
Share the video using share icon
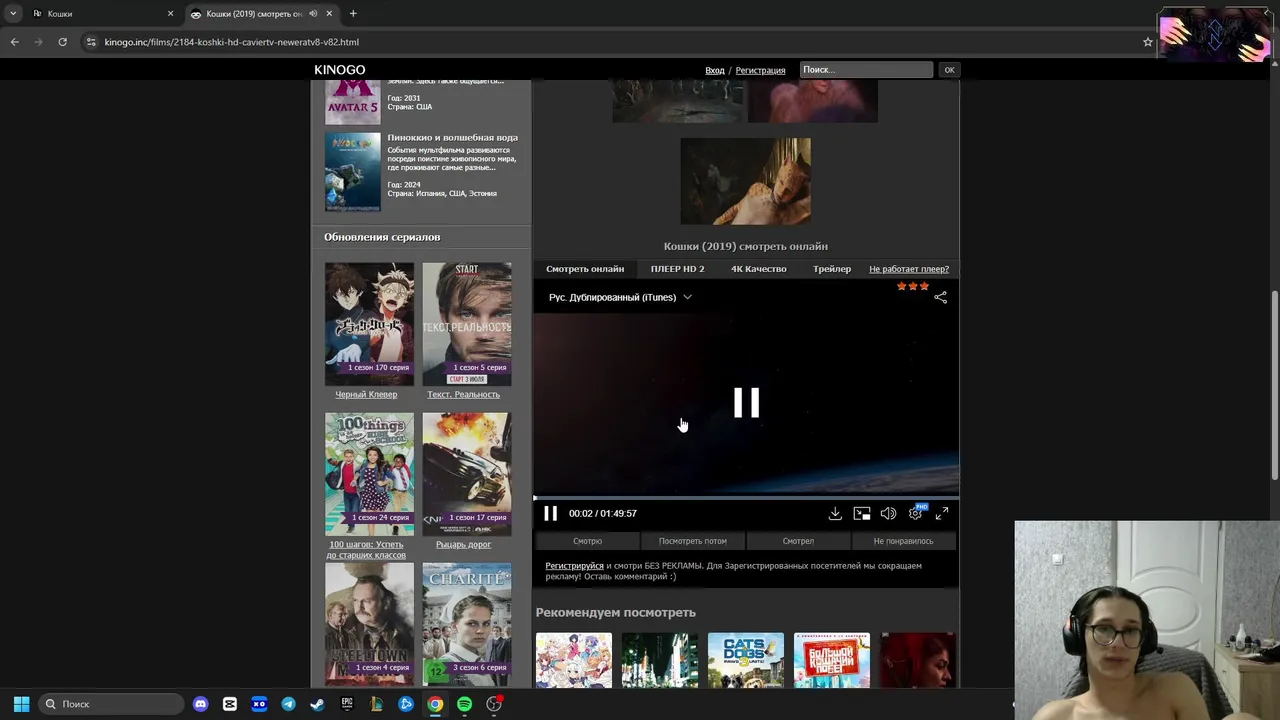coord(940,297)
